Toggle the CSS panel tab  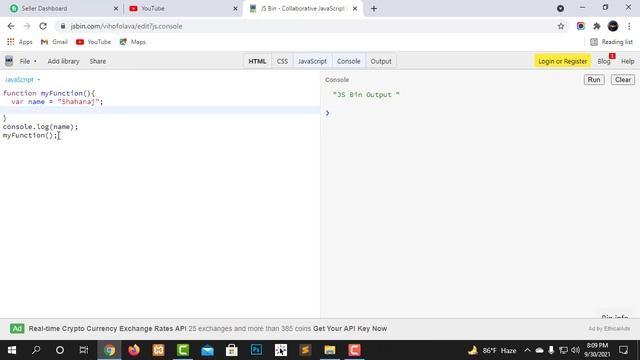(282, 61)
